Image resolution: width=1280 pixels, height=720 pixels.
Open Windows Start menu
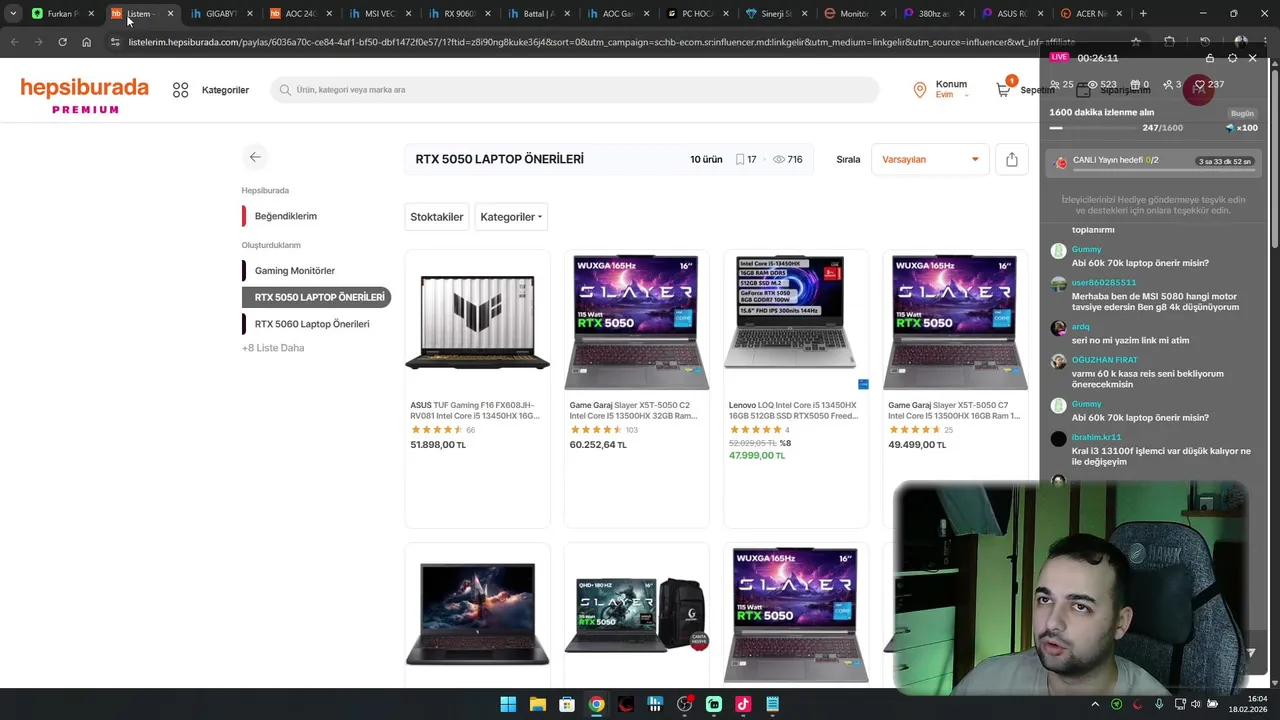coord(508,704)
